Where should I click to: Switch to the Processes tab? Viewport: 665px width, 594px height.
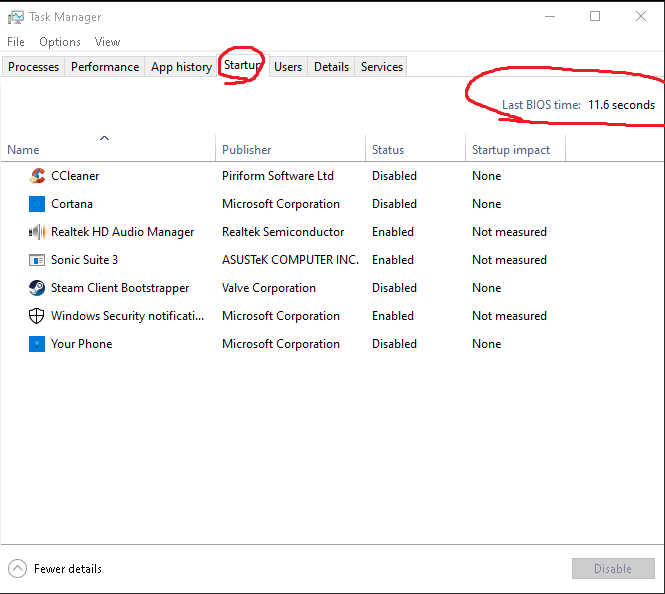pos(34,67)
